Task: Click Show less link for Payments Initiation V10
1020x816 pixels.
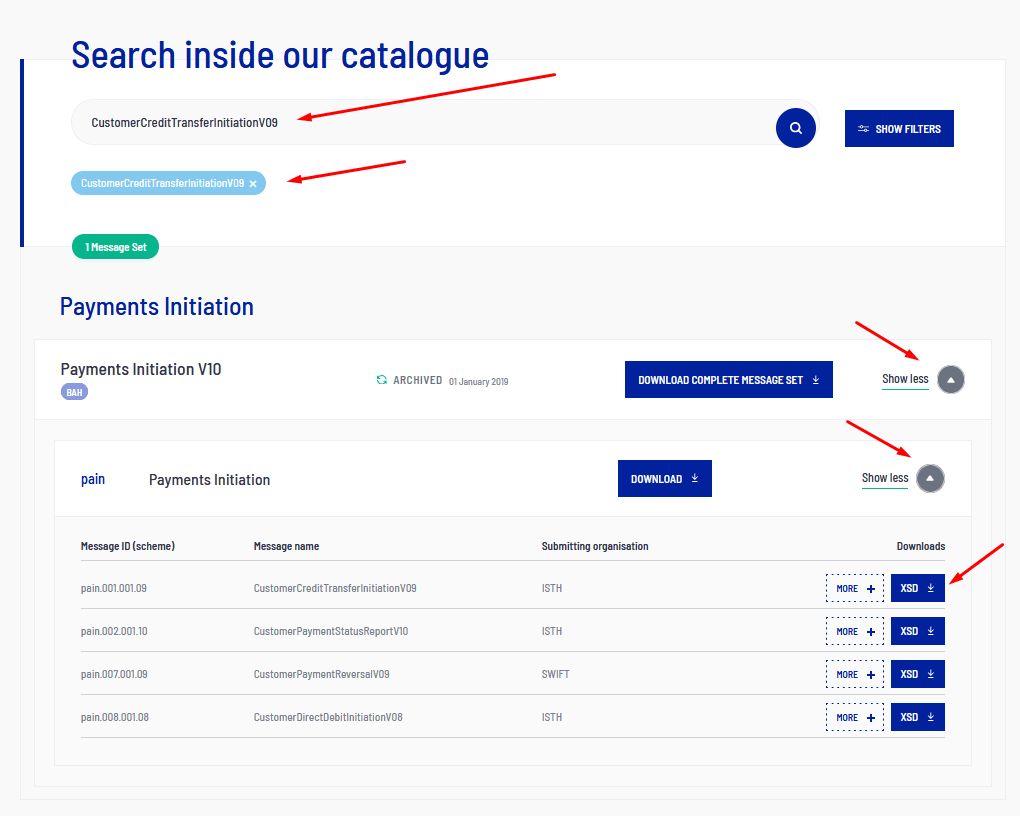Action: (x=905, y=379)
